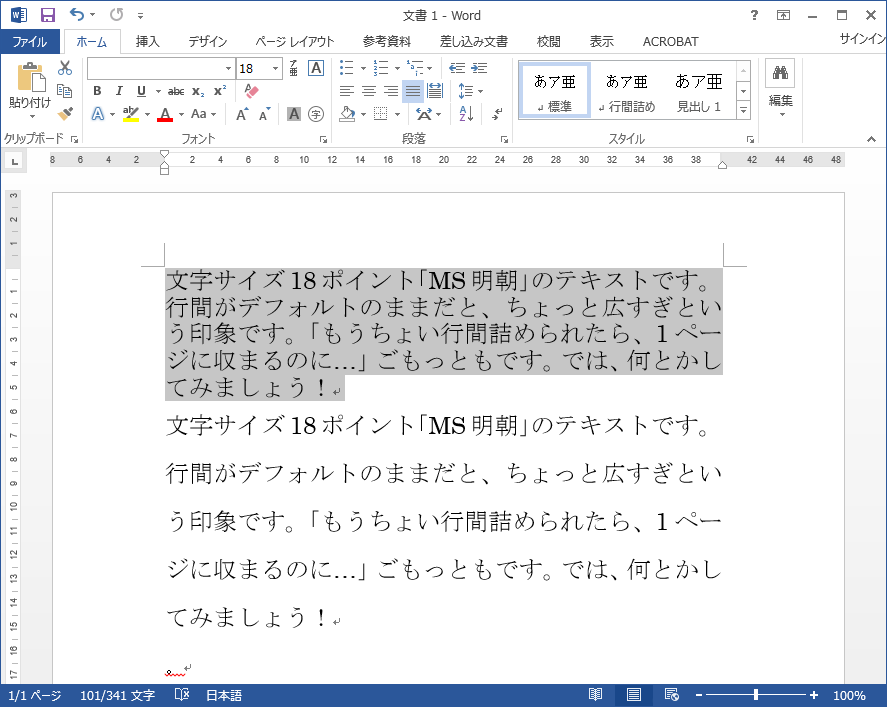Switch to the ページ レイアウト tab
Image resolution: width=887 pixels, height=707 pixels.
point(294,42)
